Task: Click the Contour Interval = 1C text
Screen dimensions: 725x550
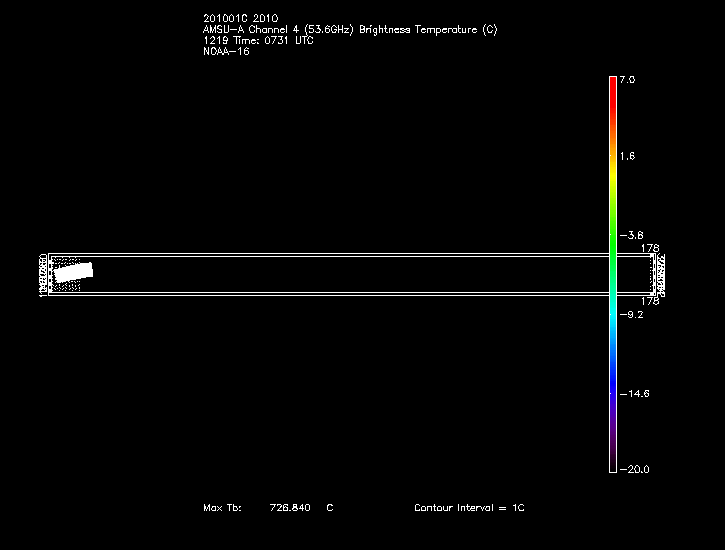Action: pos(469,508)
